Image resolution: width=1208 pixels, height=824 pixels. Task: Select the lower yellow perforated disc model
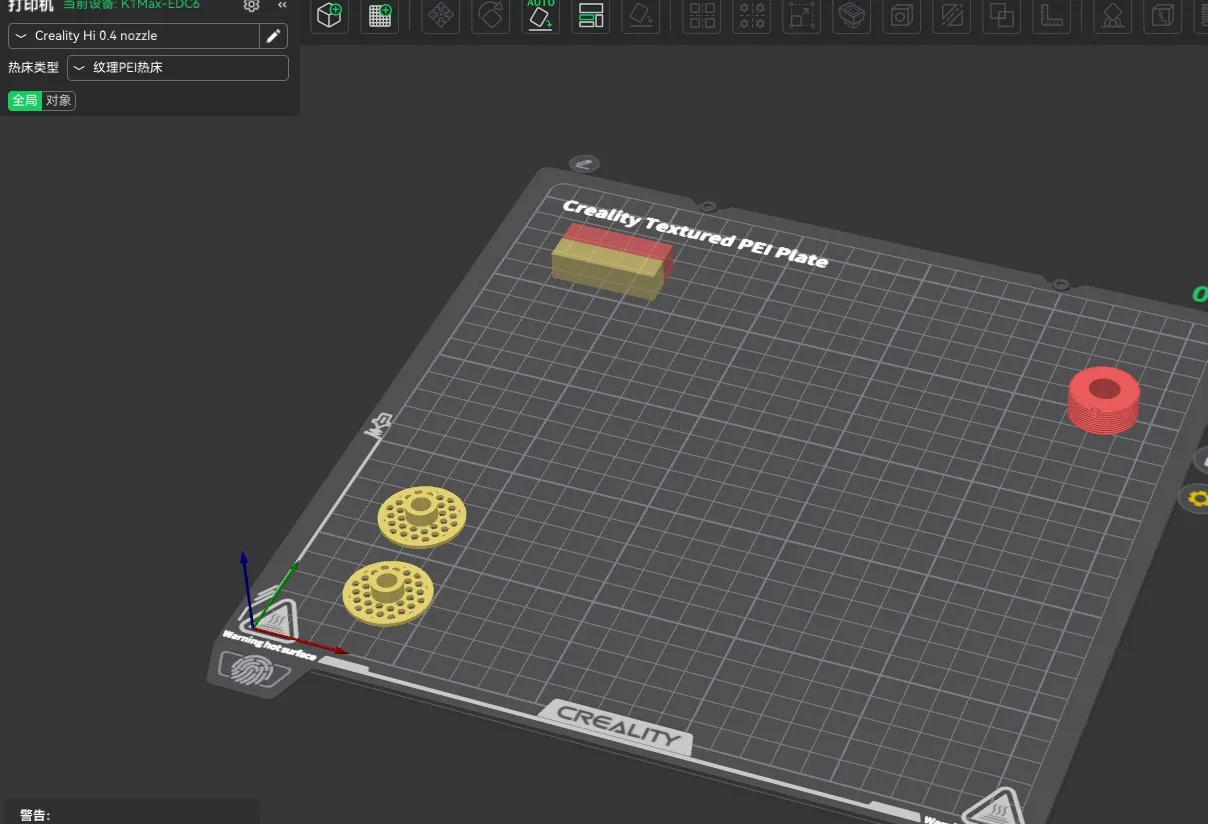pos(387,593)
